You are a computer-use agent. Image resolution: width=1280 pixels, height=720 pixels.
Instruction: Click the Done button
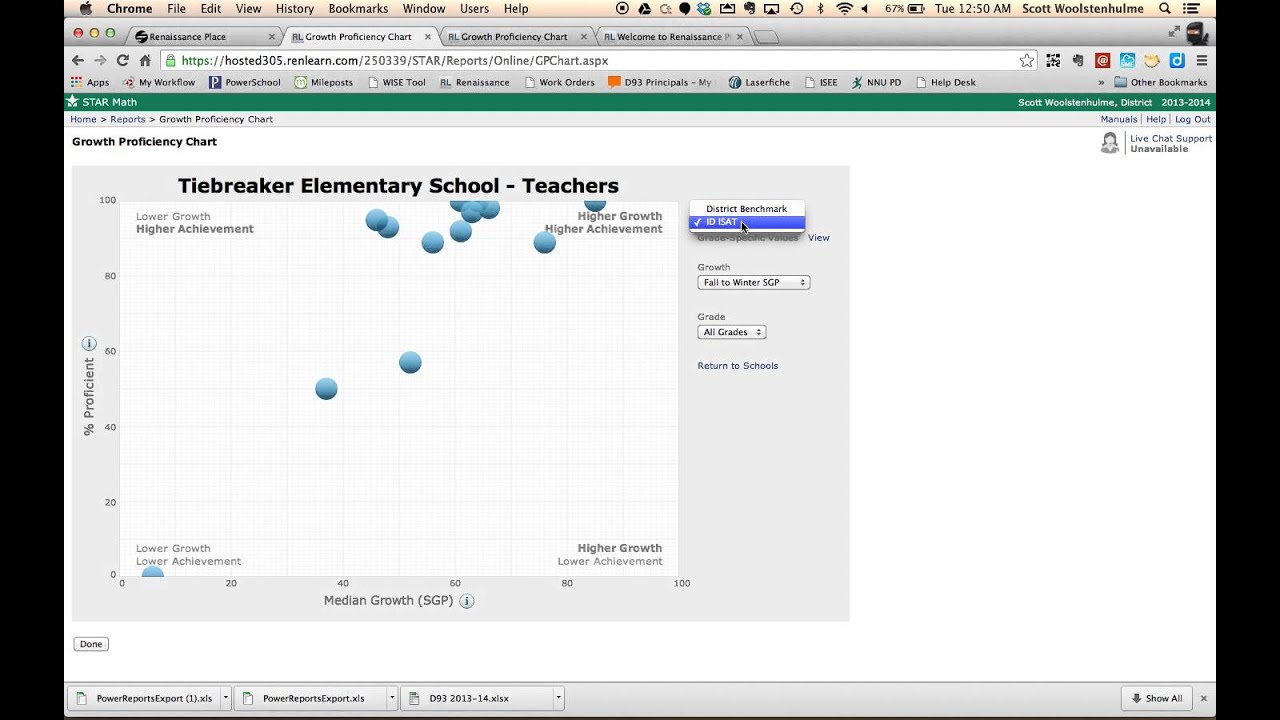pyautogui.click(x=90, y=643)
